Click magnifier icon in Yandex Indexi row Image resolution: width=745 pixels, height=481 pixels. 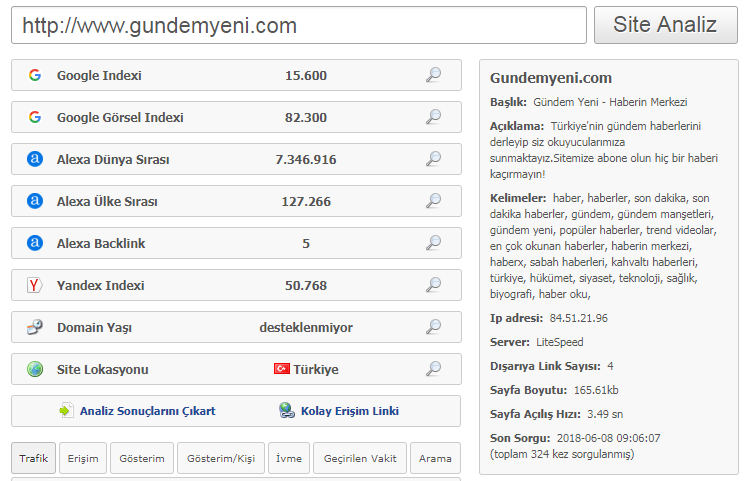(x=433, y=284)
